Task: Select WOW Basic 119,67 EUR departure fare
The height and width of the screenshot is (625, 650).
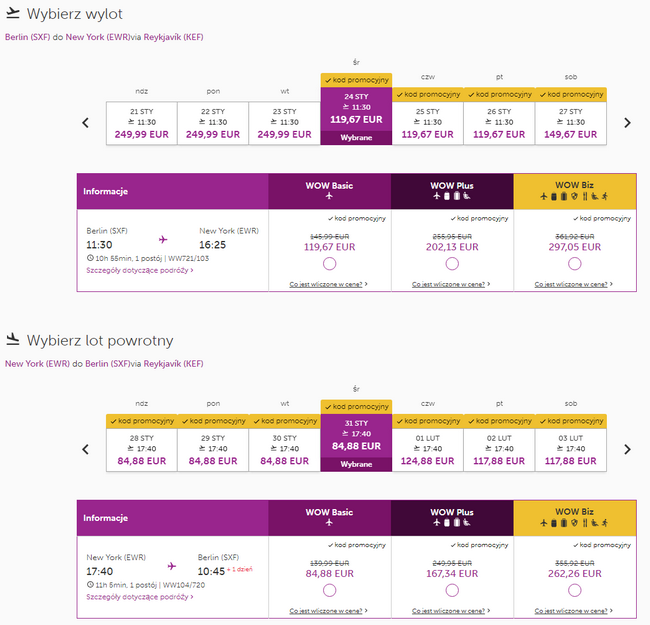Action: click(x=330, y=264)
